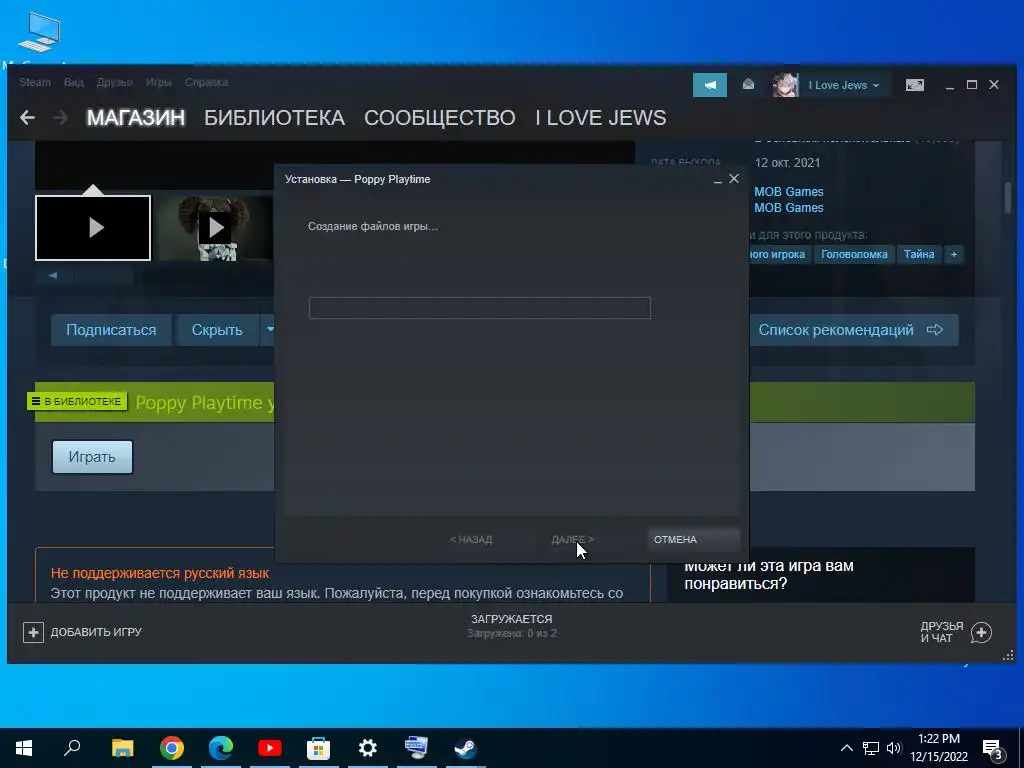
Task: Expand the I Love Jews account dropdown
Action: coord(844,85)
